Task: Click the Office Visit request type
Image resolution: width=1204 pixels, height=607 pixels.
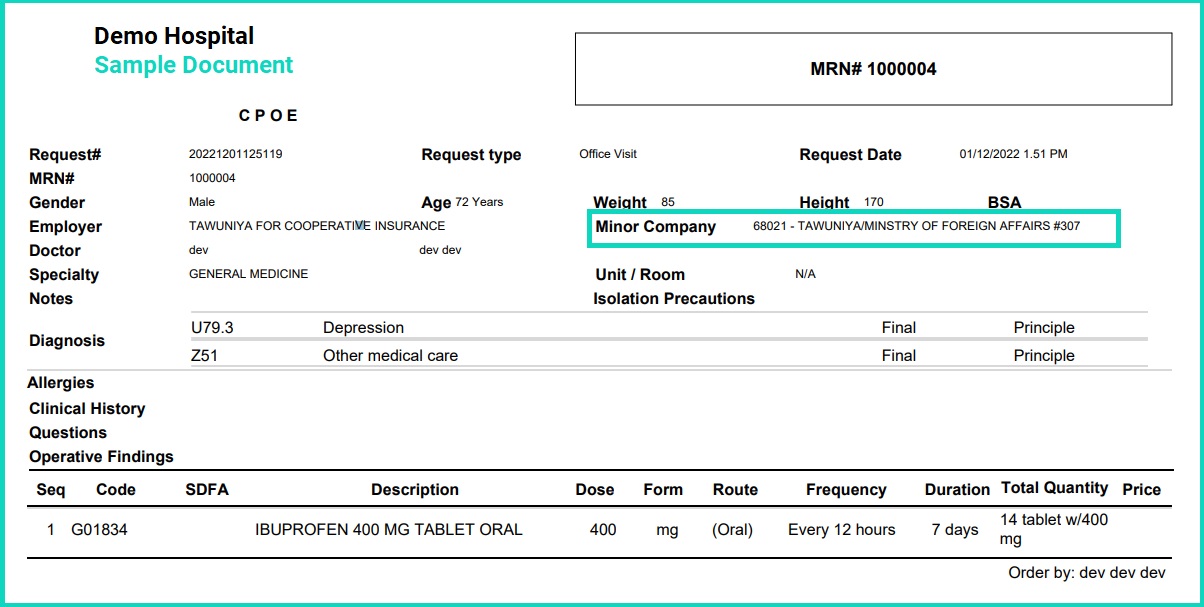Action: tap(607, 154)
